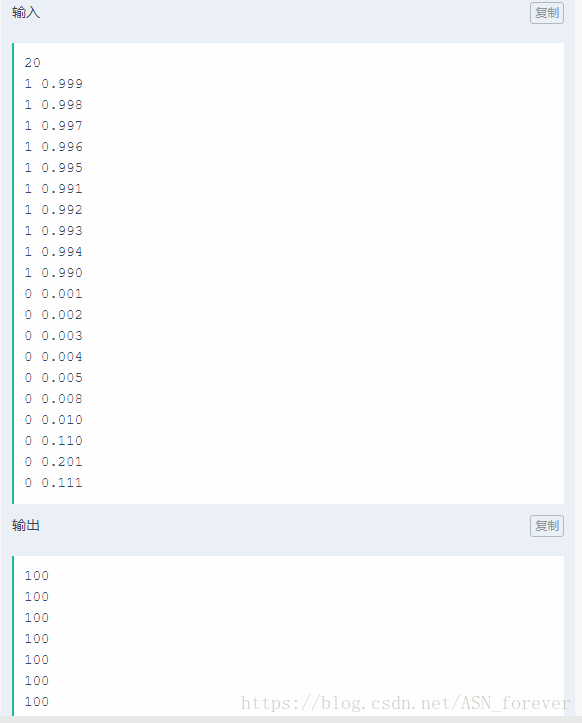Click the input line 0 0.201
582x723 pixels.
tap(53, 462)
